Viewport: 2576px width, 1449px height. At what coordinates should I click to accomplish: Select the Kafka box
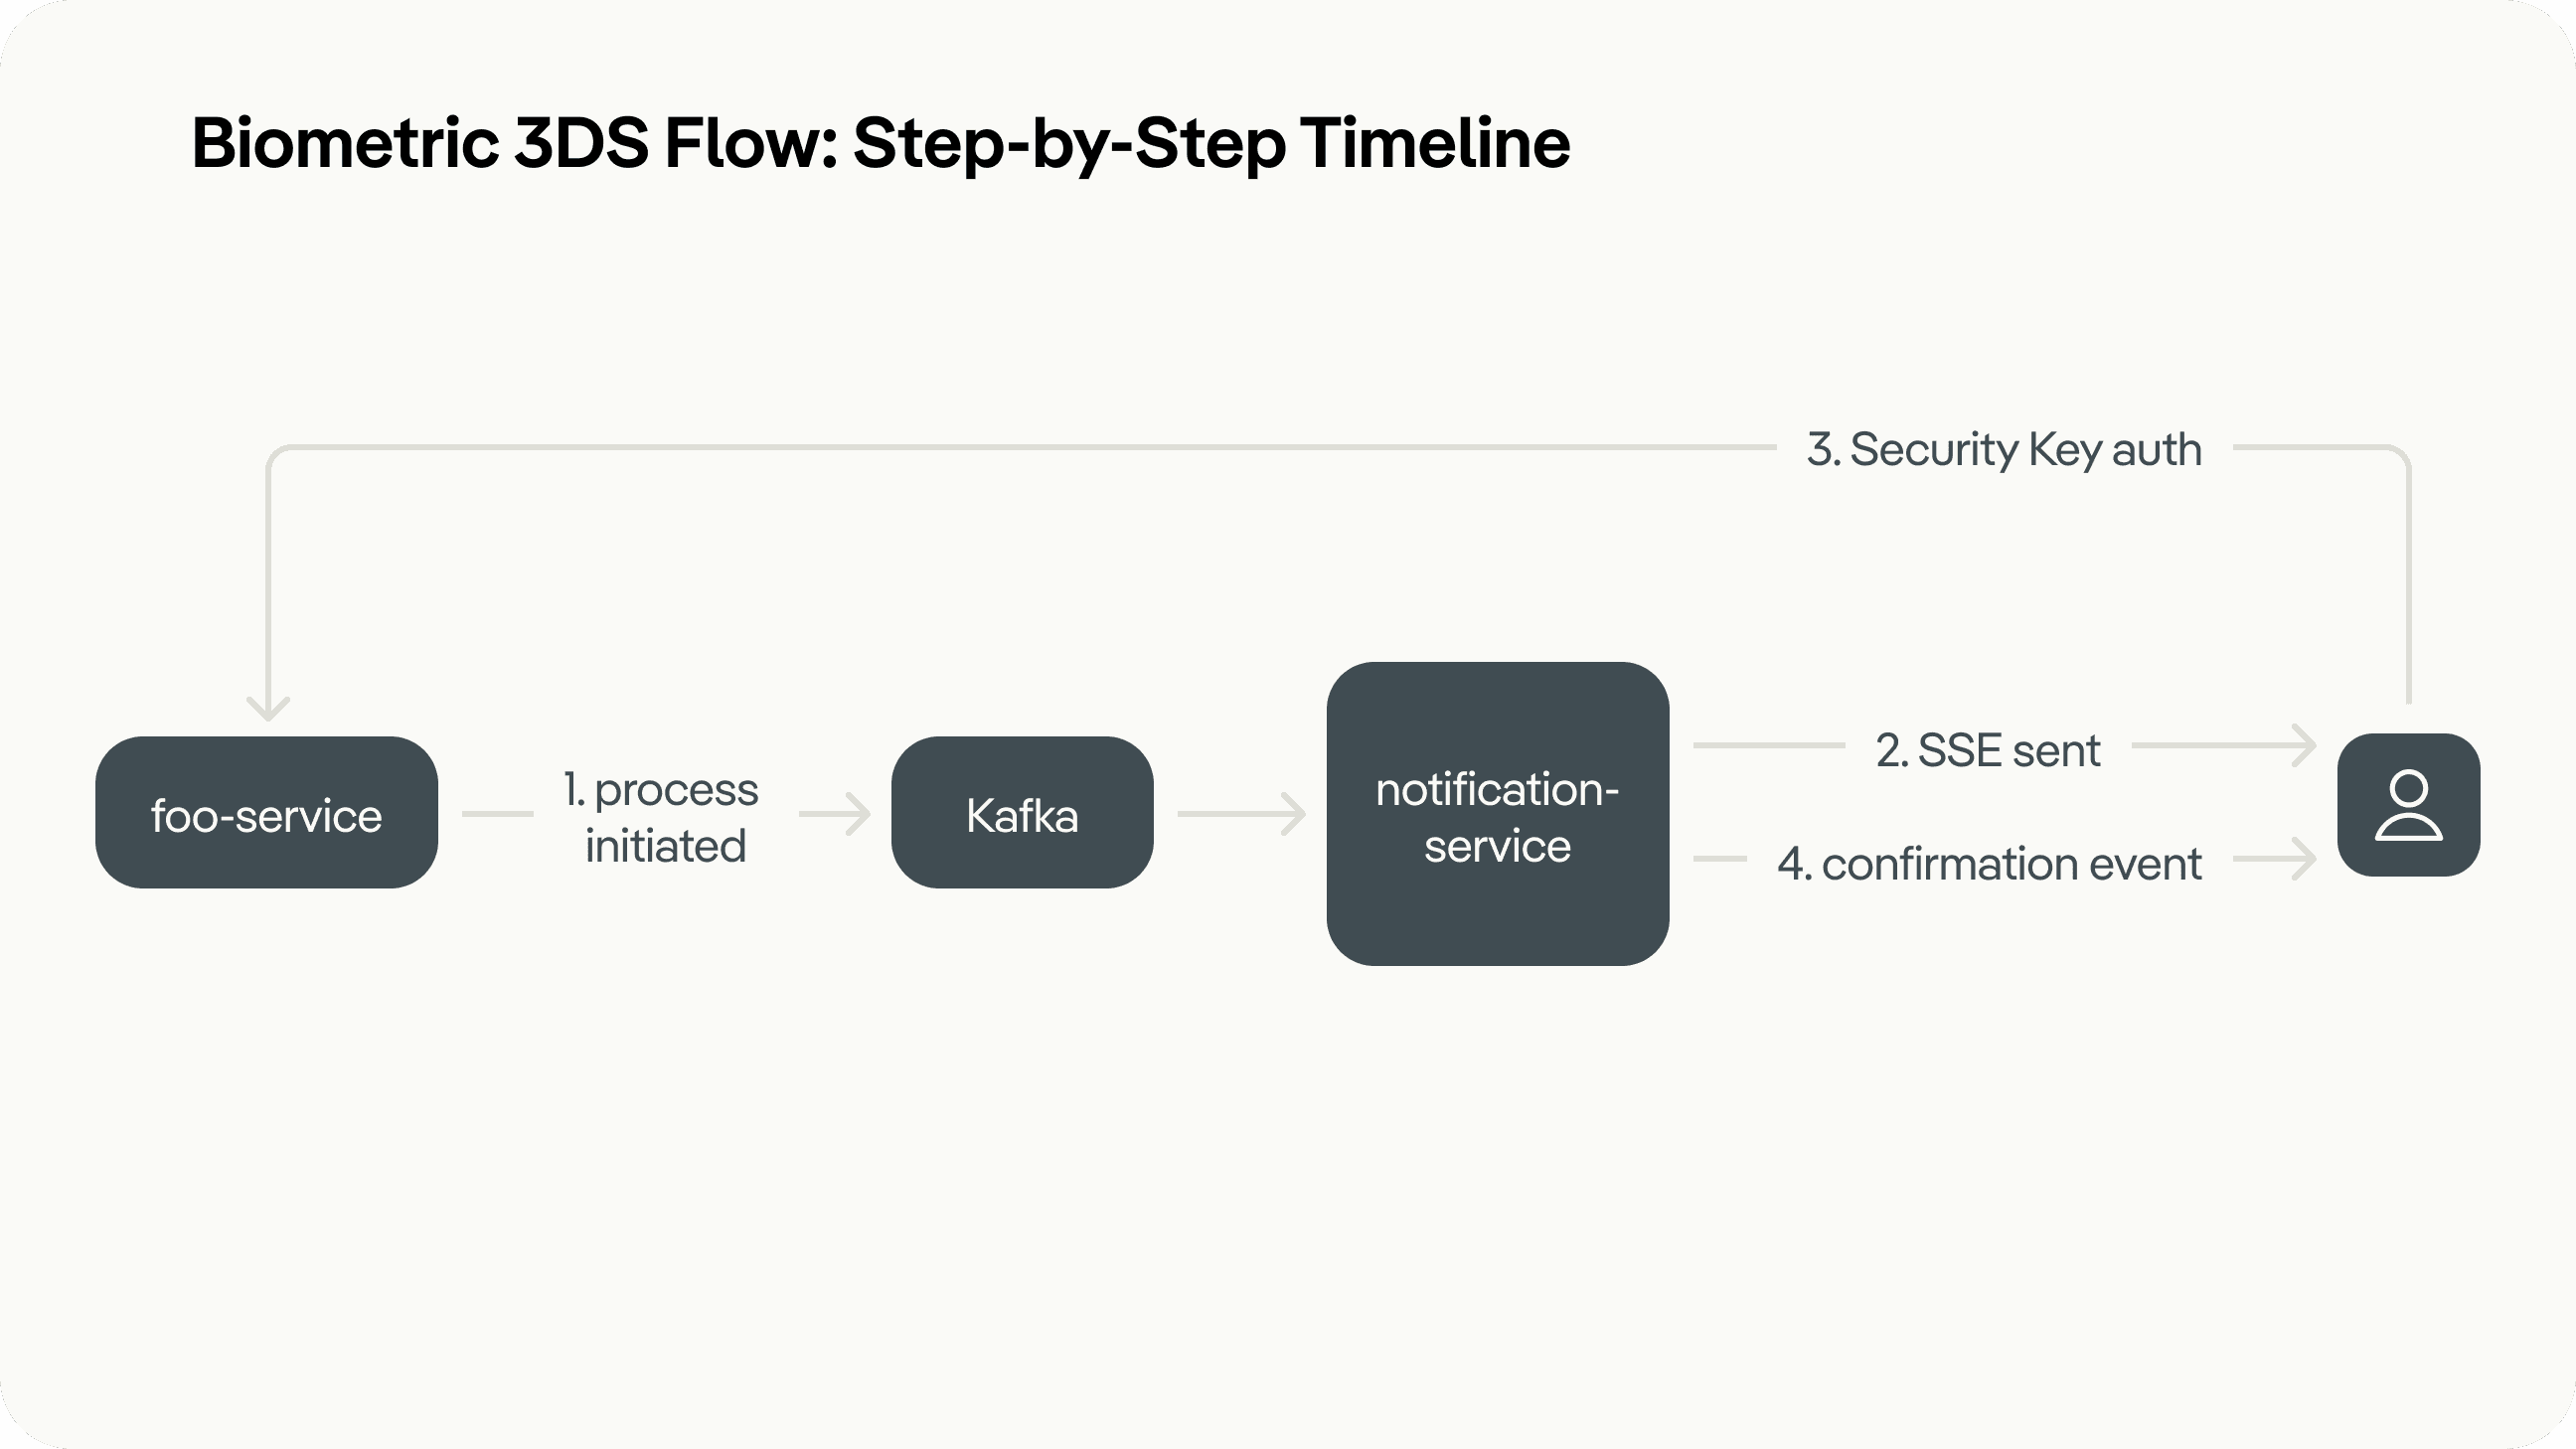pyautogui.click(x=1022, y=813)
